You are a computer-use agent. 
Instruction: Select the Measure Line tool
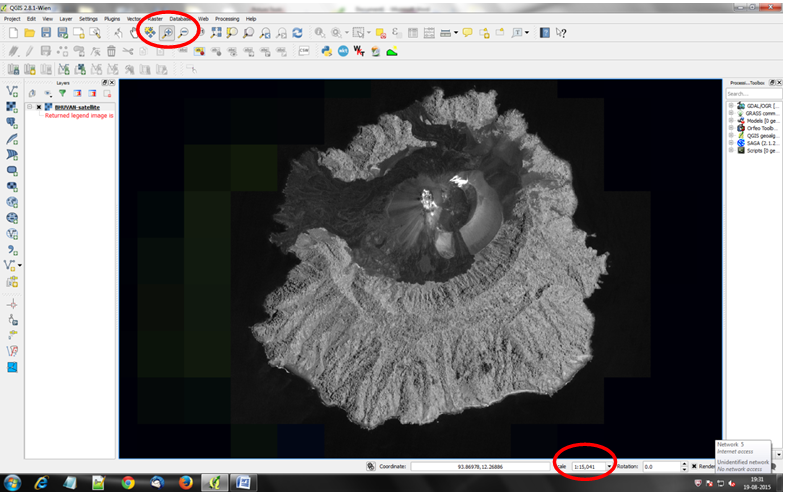[x=445, y=33]
